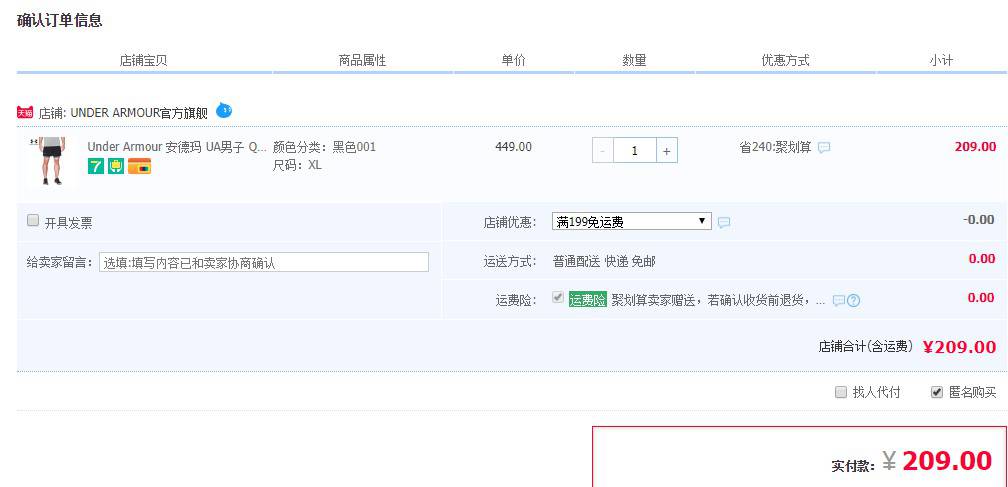Viewport: 1008px width, 487px height.
Task: Click the orange credit card icon
Action: point(140,166)
